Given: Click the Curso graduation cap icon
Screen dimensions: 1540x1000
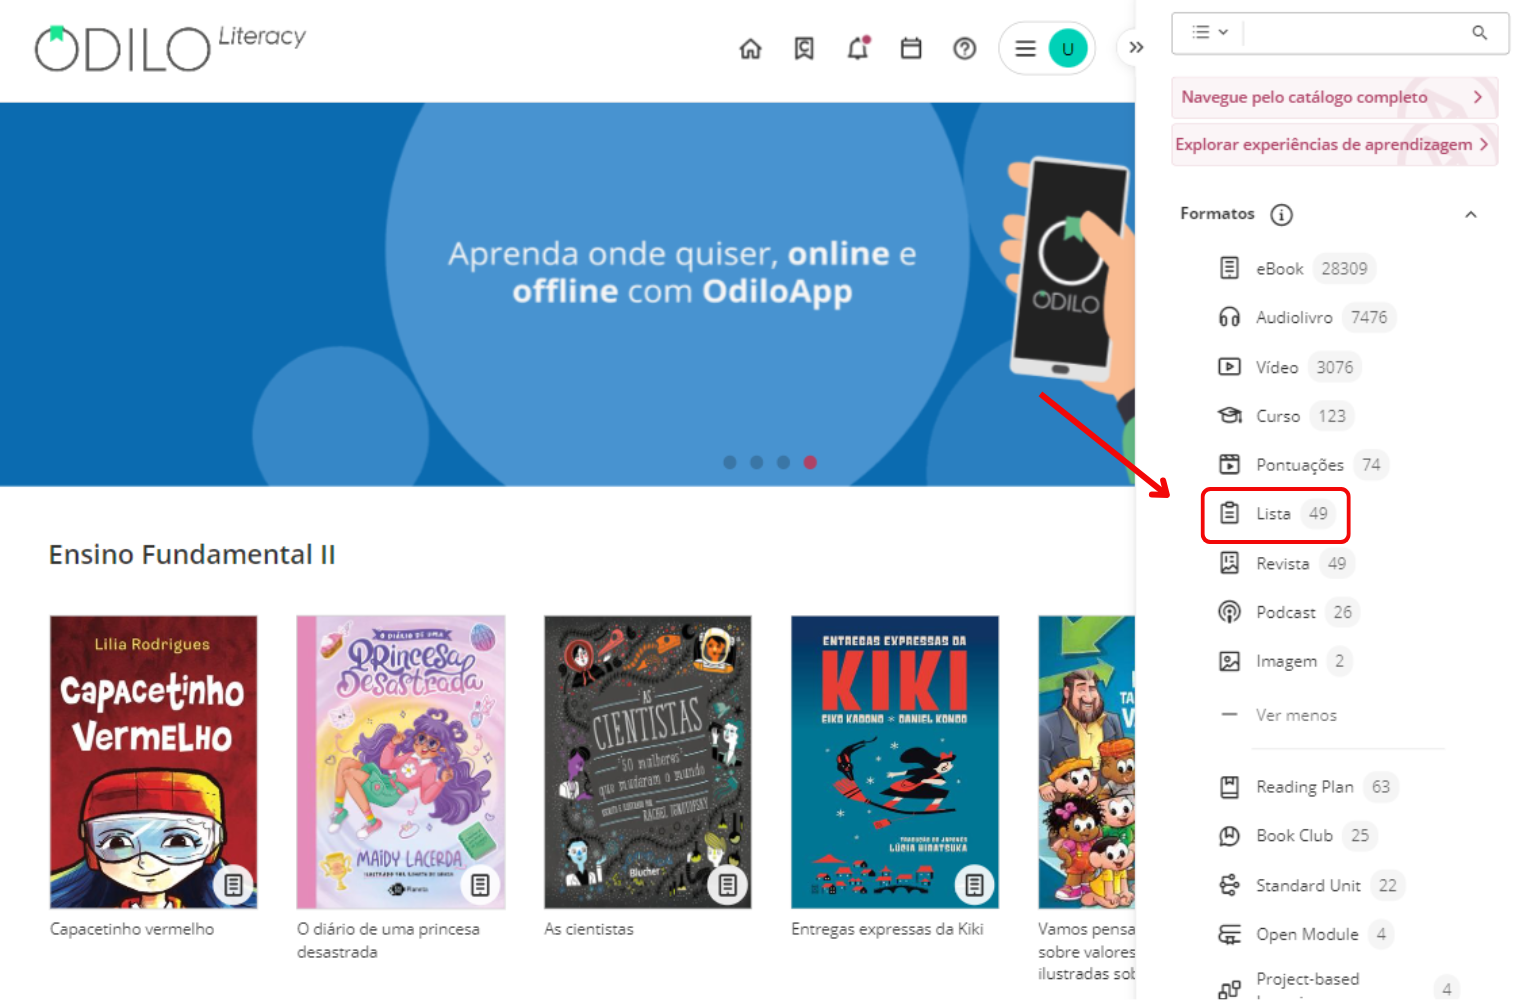Looking at the screenshot, I should 1229,415.
